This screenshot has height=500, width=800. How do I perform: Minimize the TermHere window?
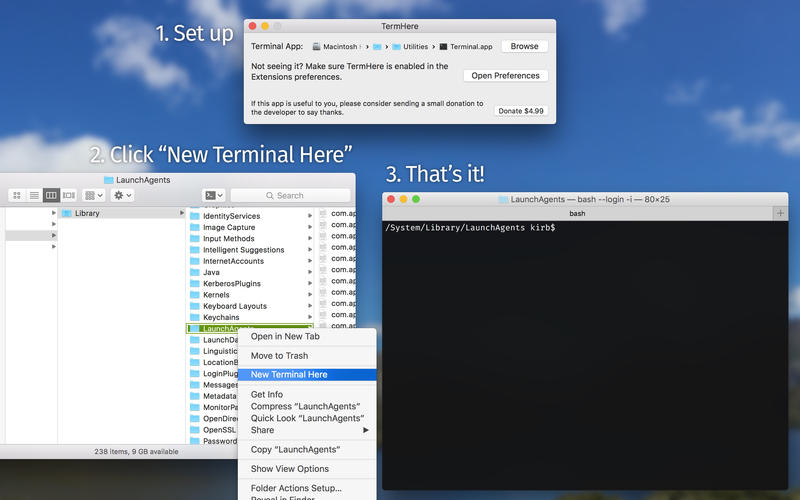click(265, 26)
